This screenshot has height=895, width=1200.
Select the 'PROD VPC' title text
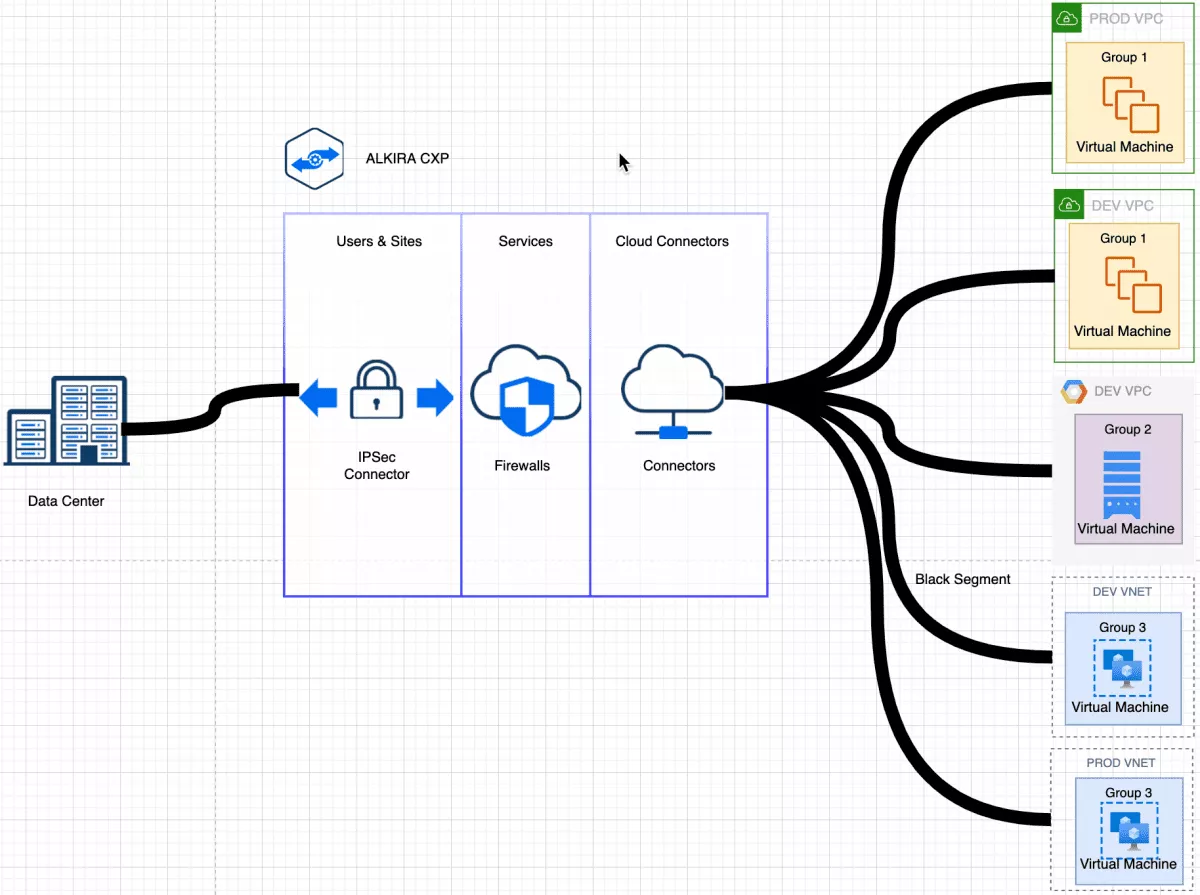[1126, 18]
